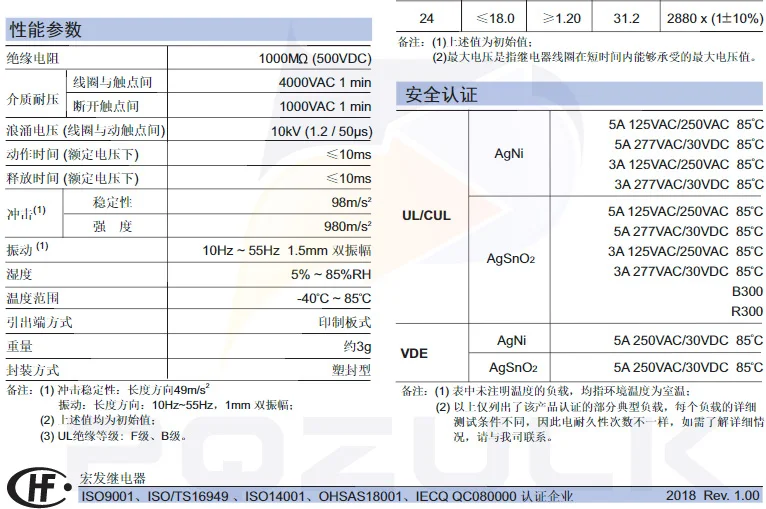This screenshot has width=766, height=509.
Task: Select the value 98m/s²
Action: point(351,202)
